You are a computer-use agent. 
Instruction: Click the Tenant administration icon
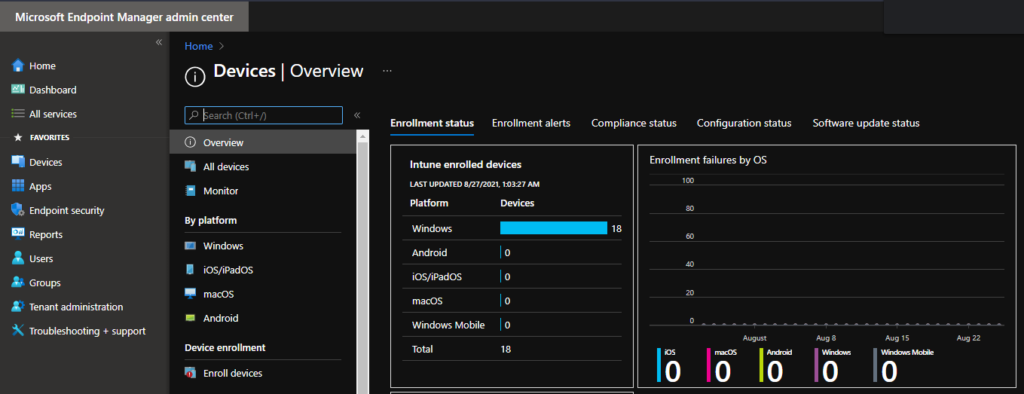(x=18, y=306)
